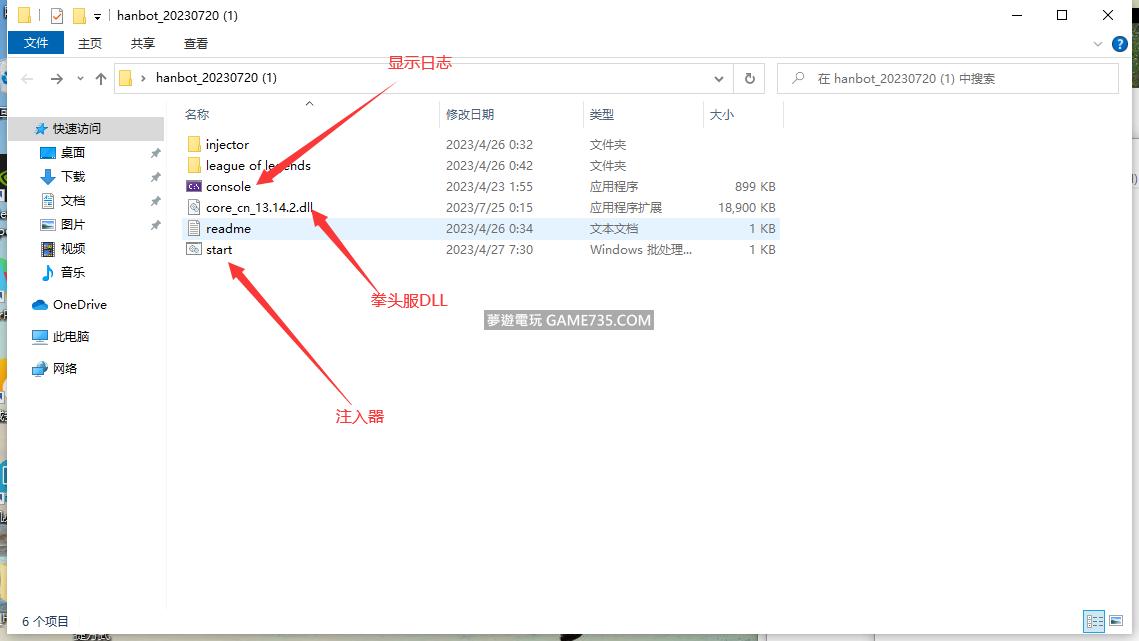Open Help with the question mark icon
This screenshot has width=1139, height=641.
click(1119, 44)
